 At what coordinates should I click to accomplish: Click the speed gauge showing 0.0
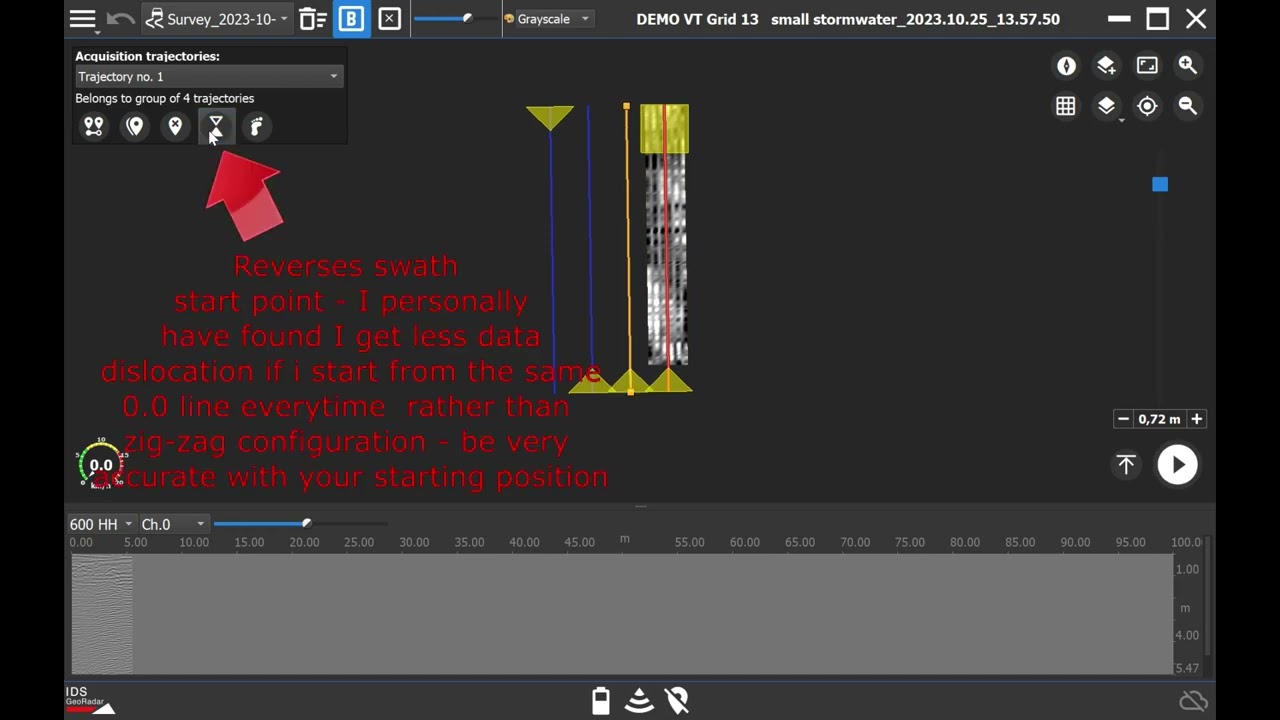pyautogui.click(x=101, y=464)
